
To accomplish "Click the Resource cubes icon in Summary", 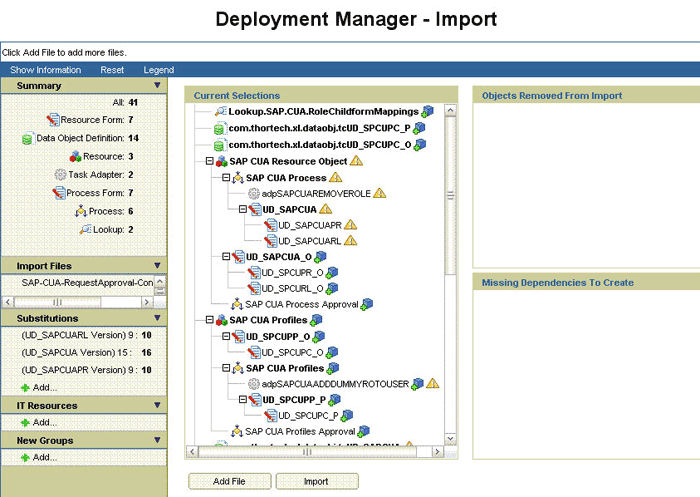I will click(x=75, y=156).
